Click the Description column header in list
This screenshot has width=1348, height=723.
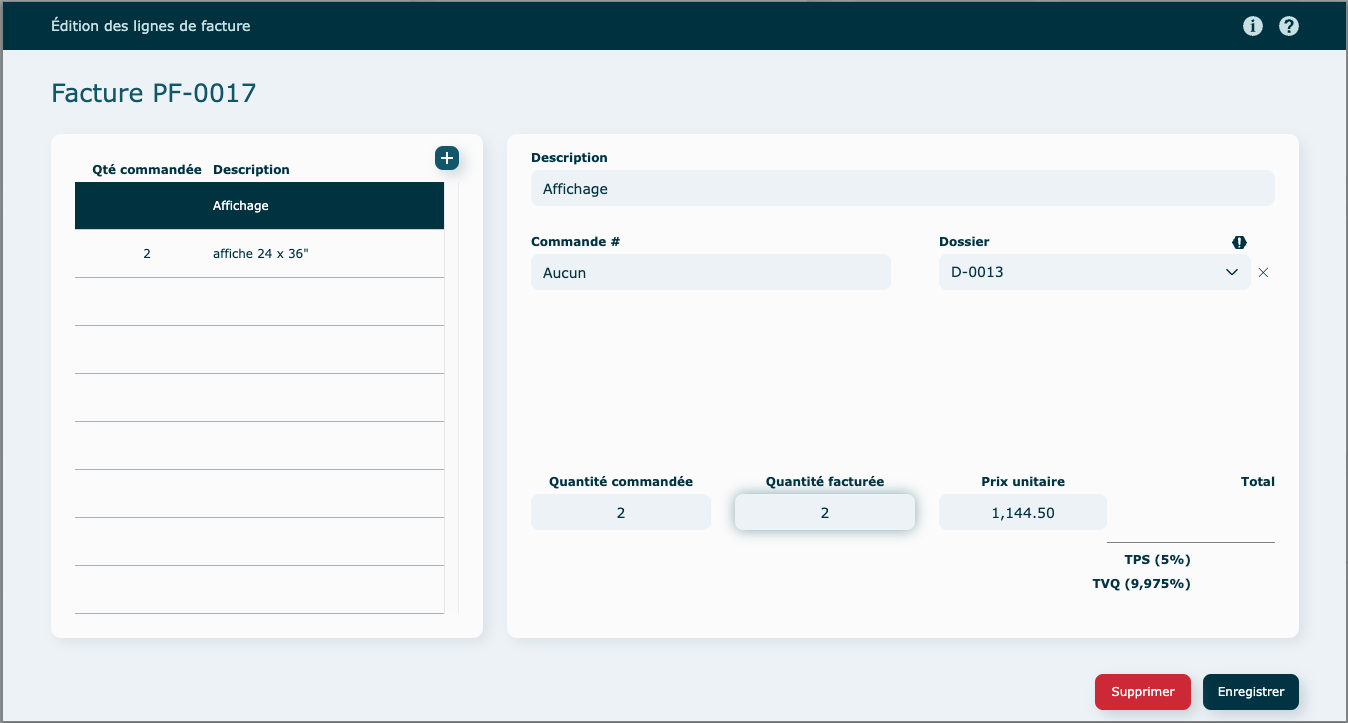tap(251, 170)
